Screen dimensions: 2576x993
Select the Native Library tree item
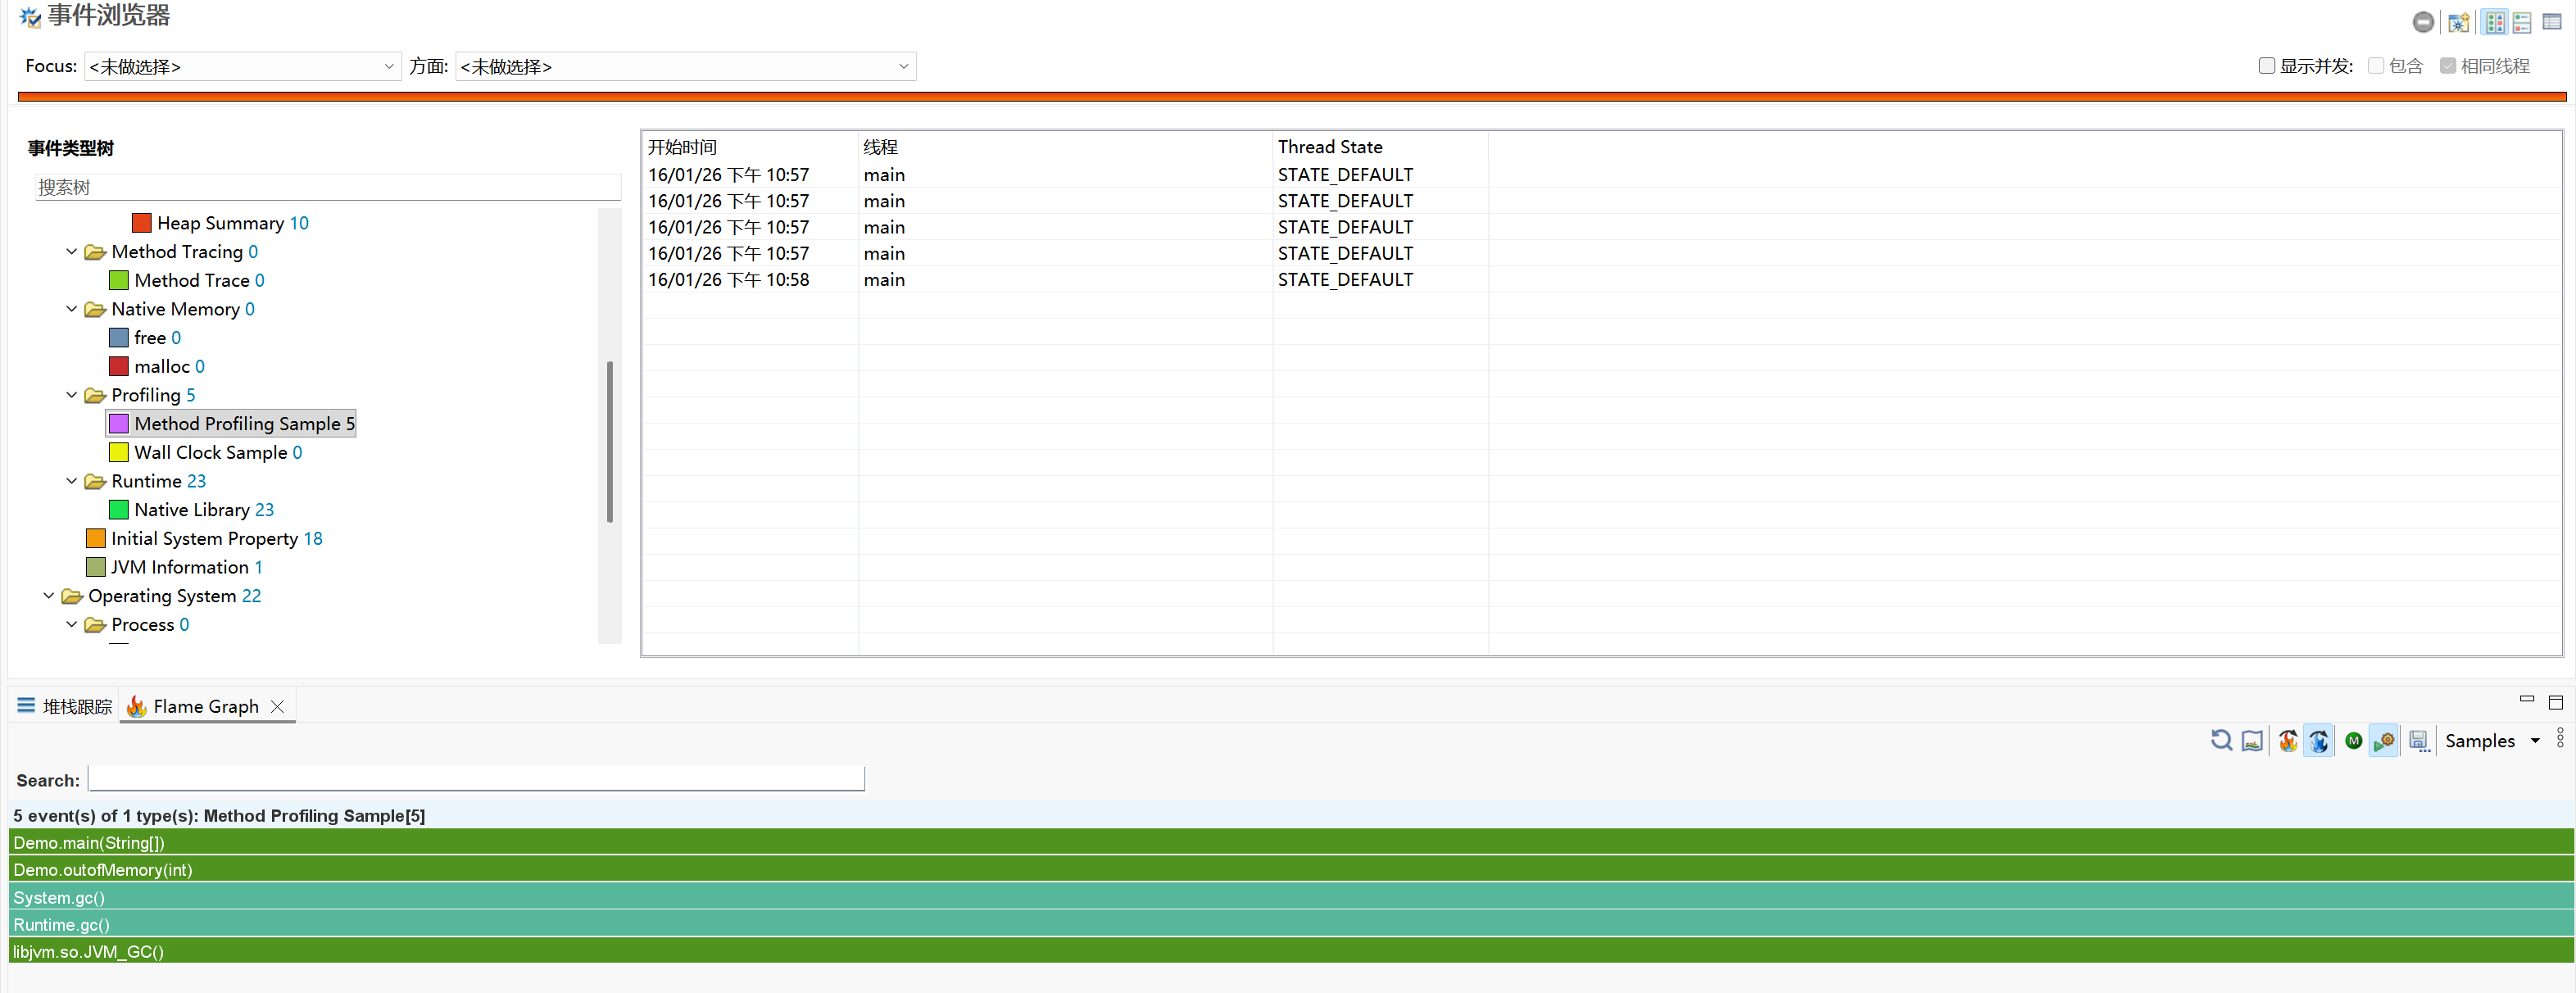[x=192, y=510]
